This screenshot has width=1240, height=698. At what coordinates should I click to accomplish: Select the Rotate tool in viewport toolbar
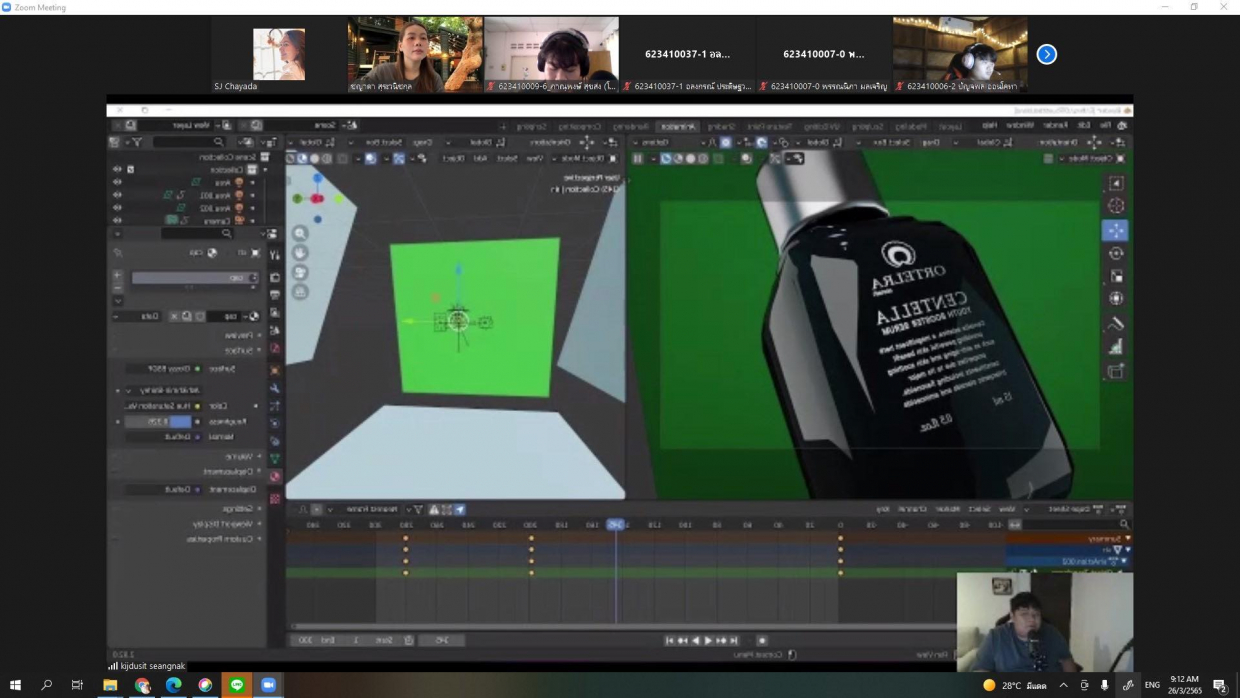[x=1115, y=253]
